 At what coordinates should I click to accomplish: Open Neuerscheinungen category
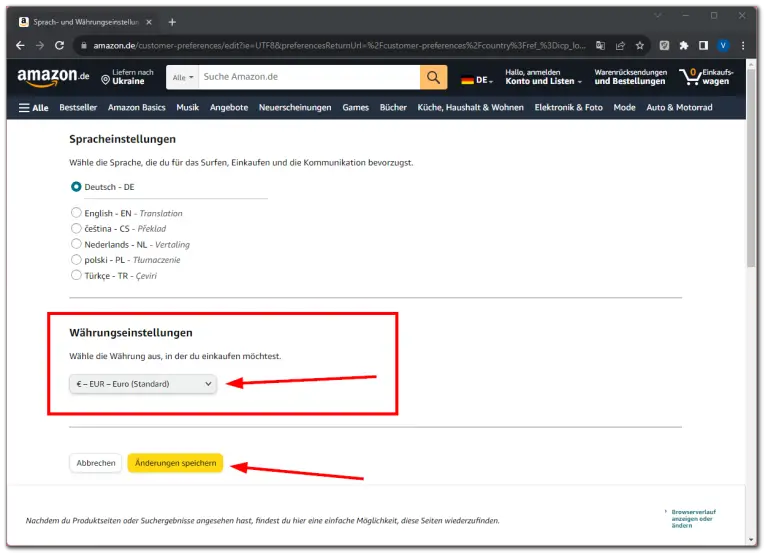(x=295, y=108)
